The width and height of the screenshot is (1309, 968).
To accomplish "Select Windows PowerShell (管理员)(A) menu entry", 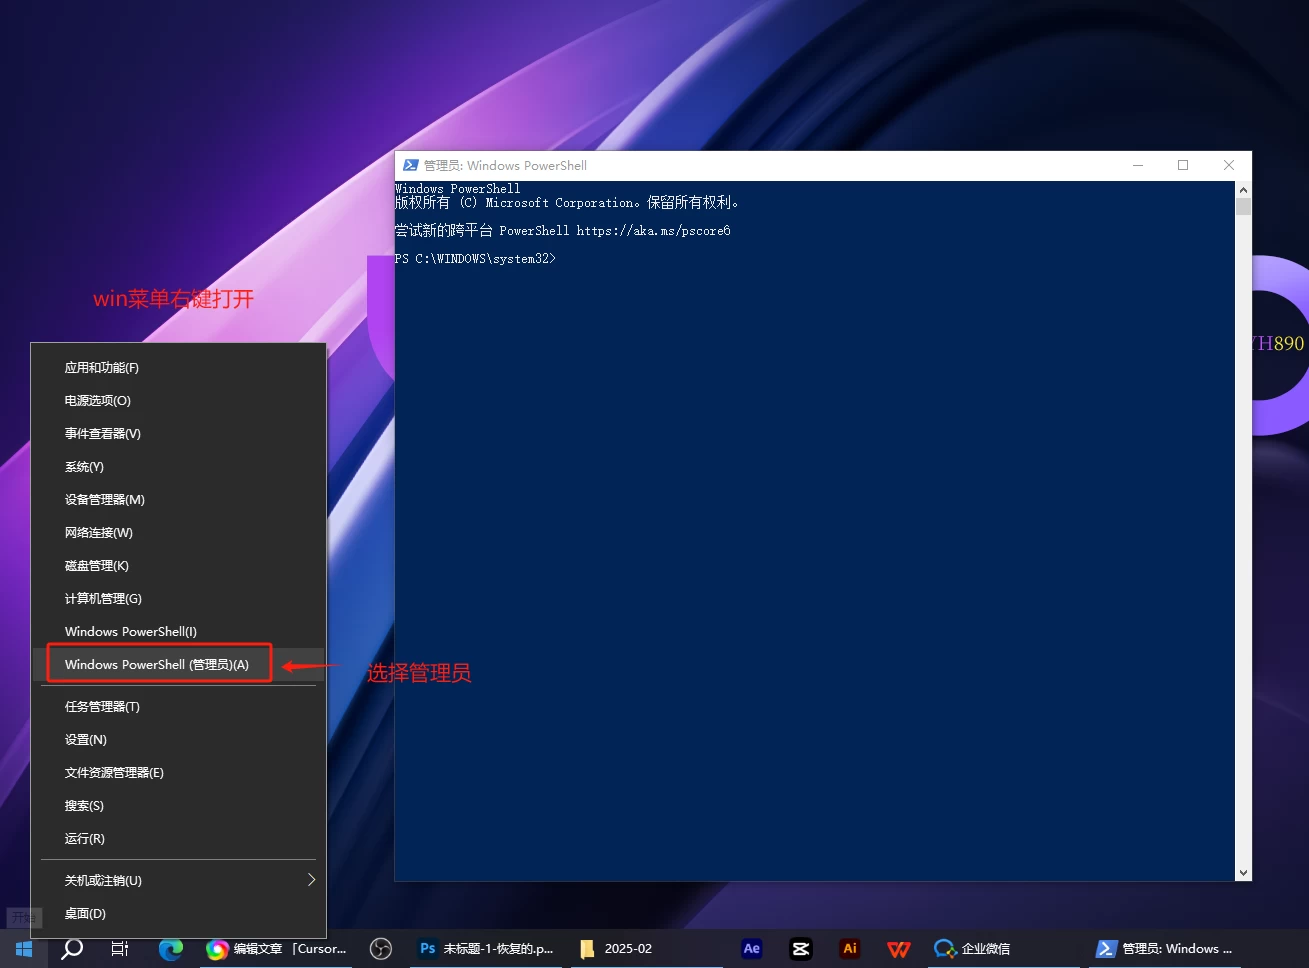I will click(x=157, y=664).
